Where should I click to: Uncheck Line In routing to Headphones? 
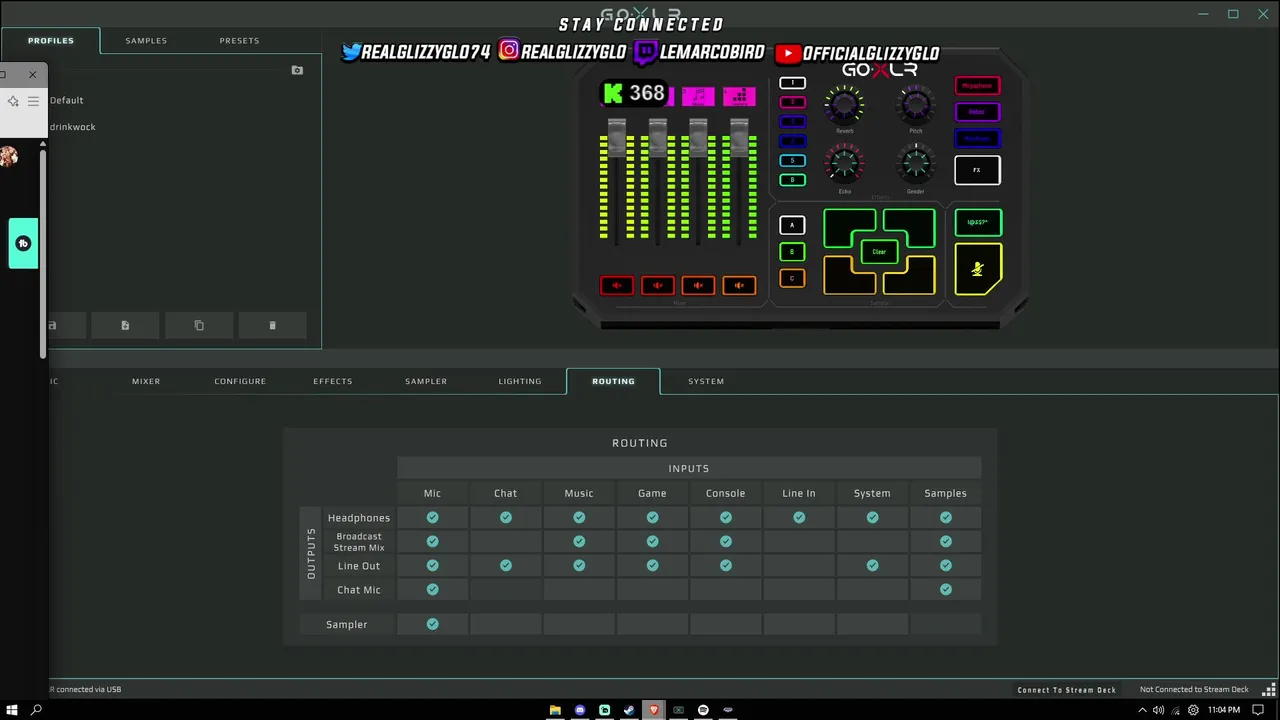(799, 517)
